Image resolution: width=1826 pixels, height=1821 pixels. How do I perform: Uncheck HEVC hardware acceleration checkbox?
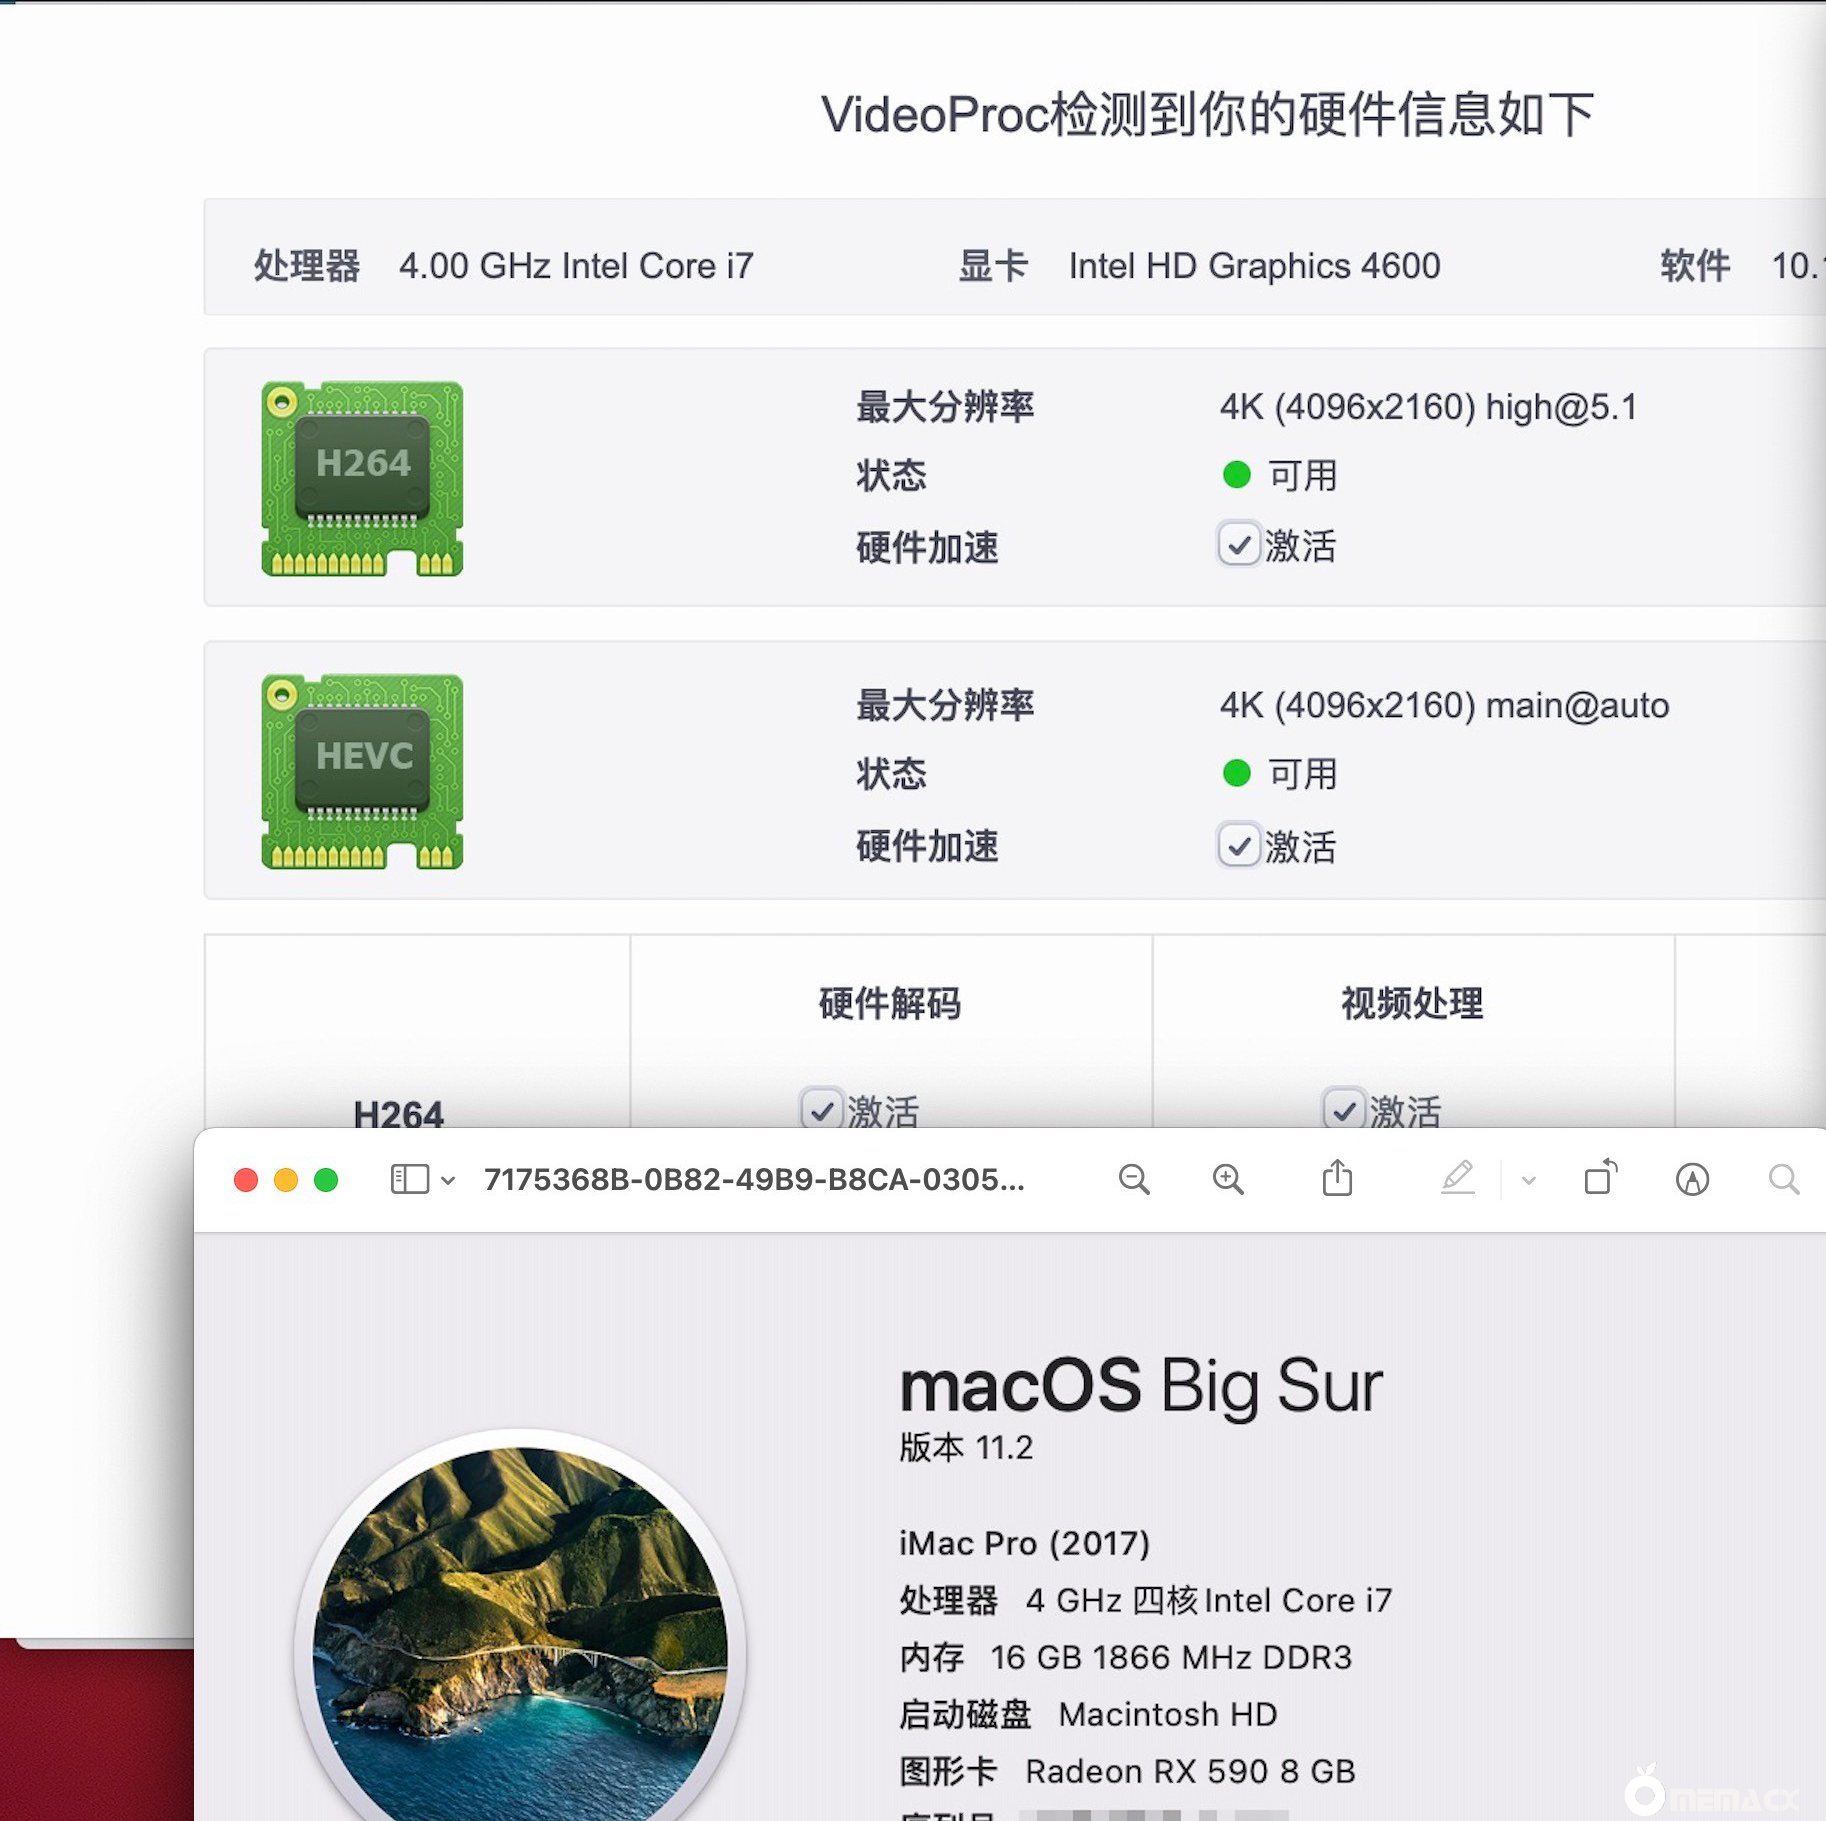(1238, 846)
